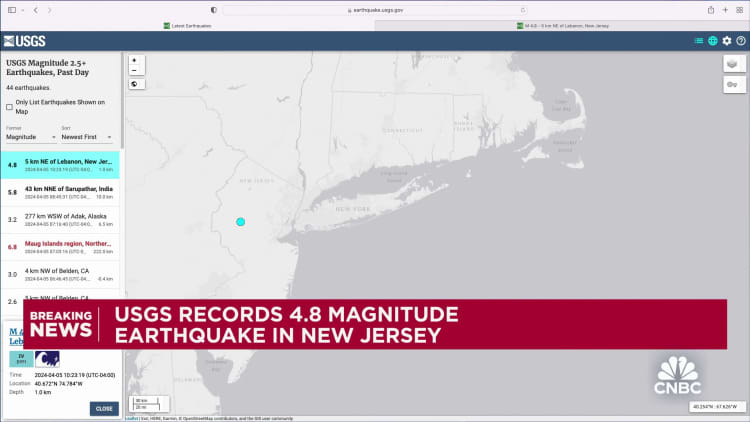The height and width of the screenshot is (422, 750).
Task: Close the event summary with CLOSE button
Action: tap(104, 409)
